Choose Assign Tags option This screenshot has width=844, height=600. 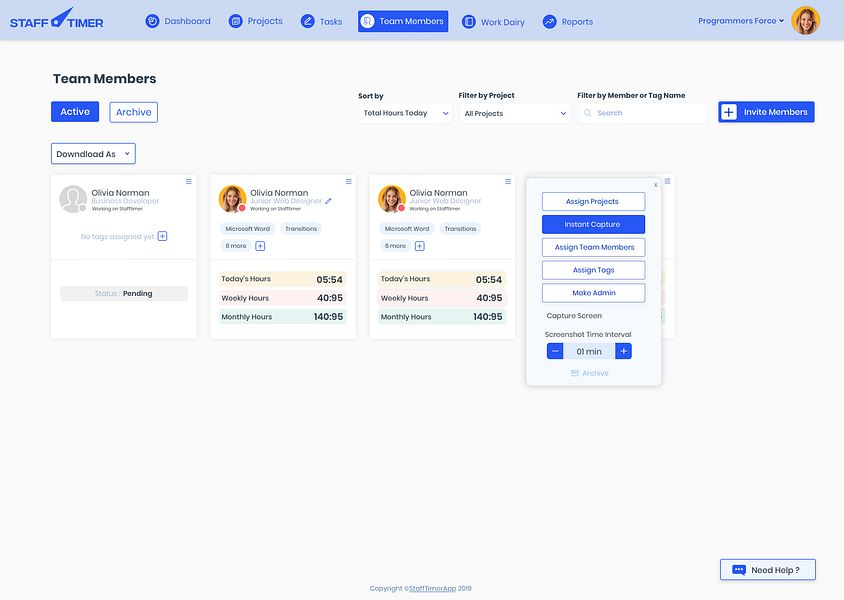pyautogui.click(x=593, y=270)
